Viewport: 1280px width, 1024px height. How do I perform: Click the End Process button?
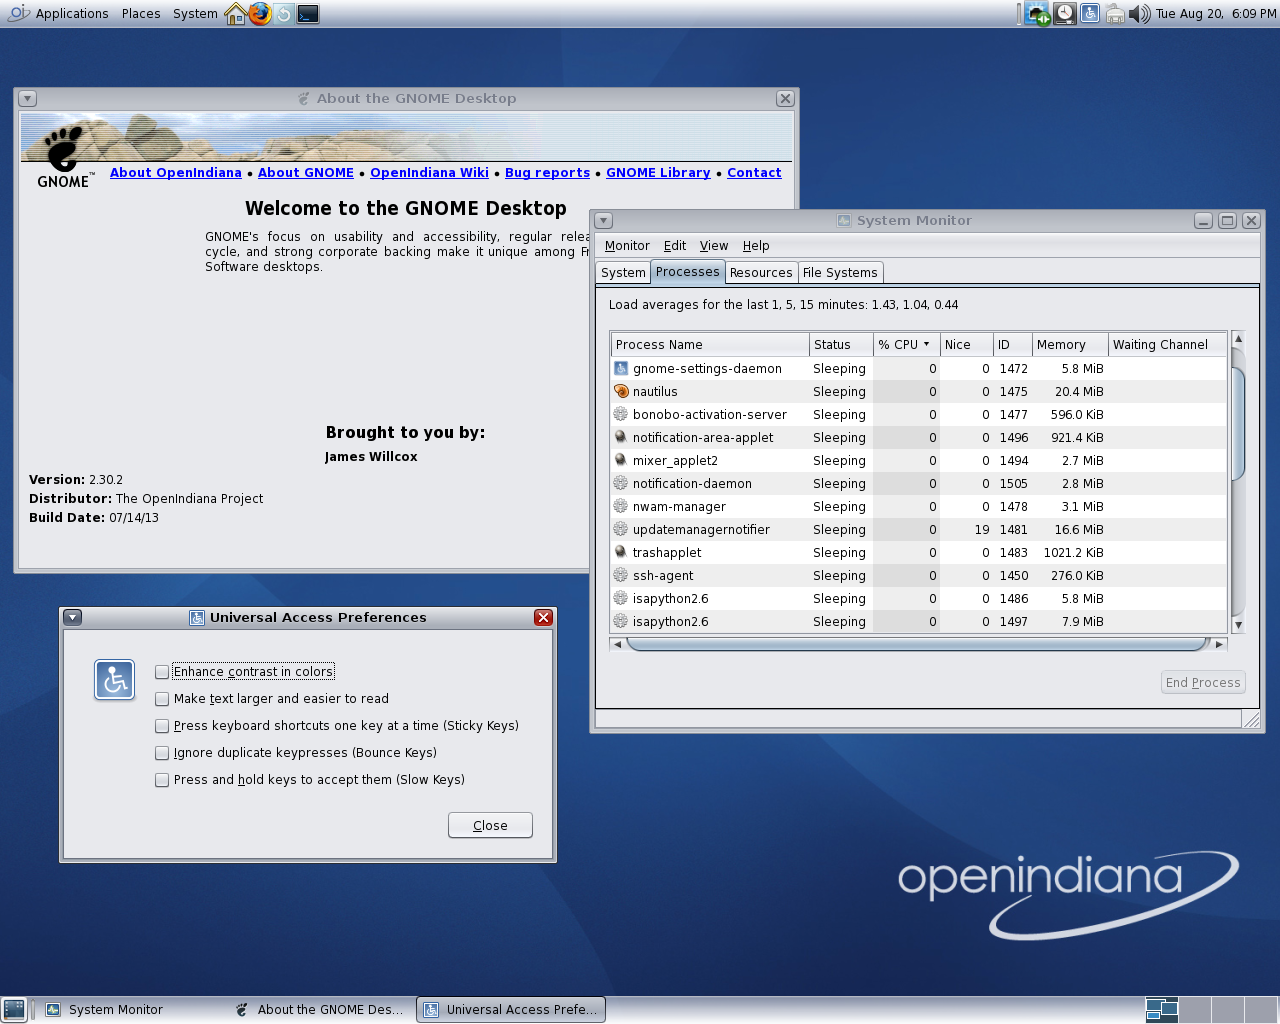click(x=1203, y=682)
